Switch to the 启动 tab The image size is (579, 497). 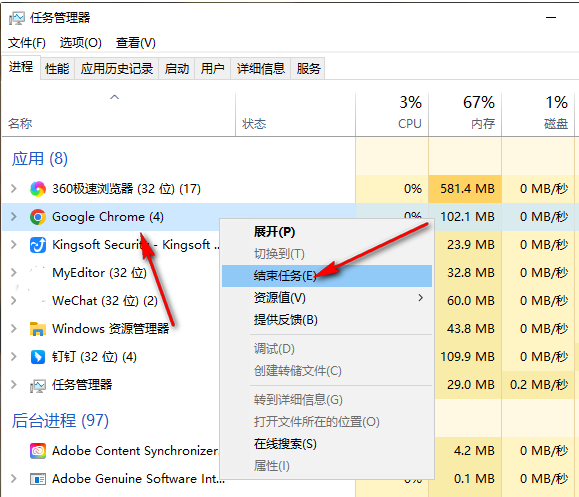(177, 69)
